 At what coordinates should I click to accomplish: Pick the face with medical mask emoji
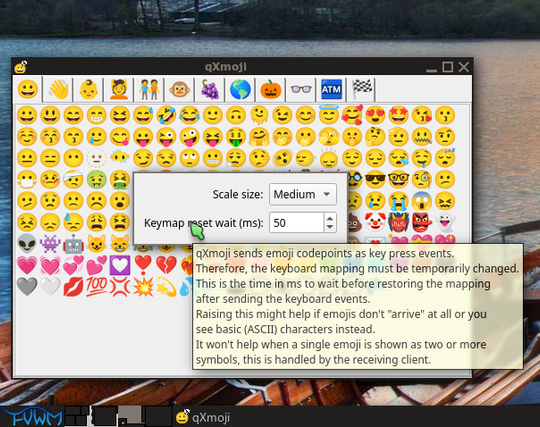point(27,179)
